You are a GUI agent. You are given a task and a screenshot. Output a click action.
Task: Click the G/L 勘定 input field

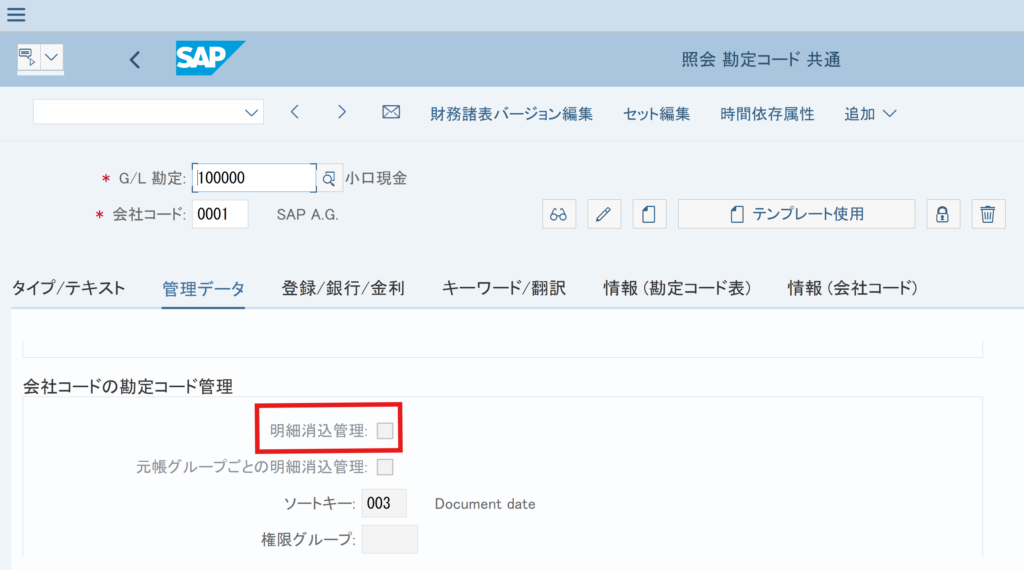(254, 178)
